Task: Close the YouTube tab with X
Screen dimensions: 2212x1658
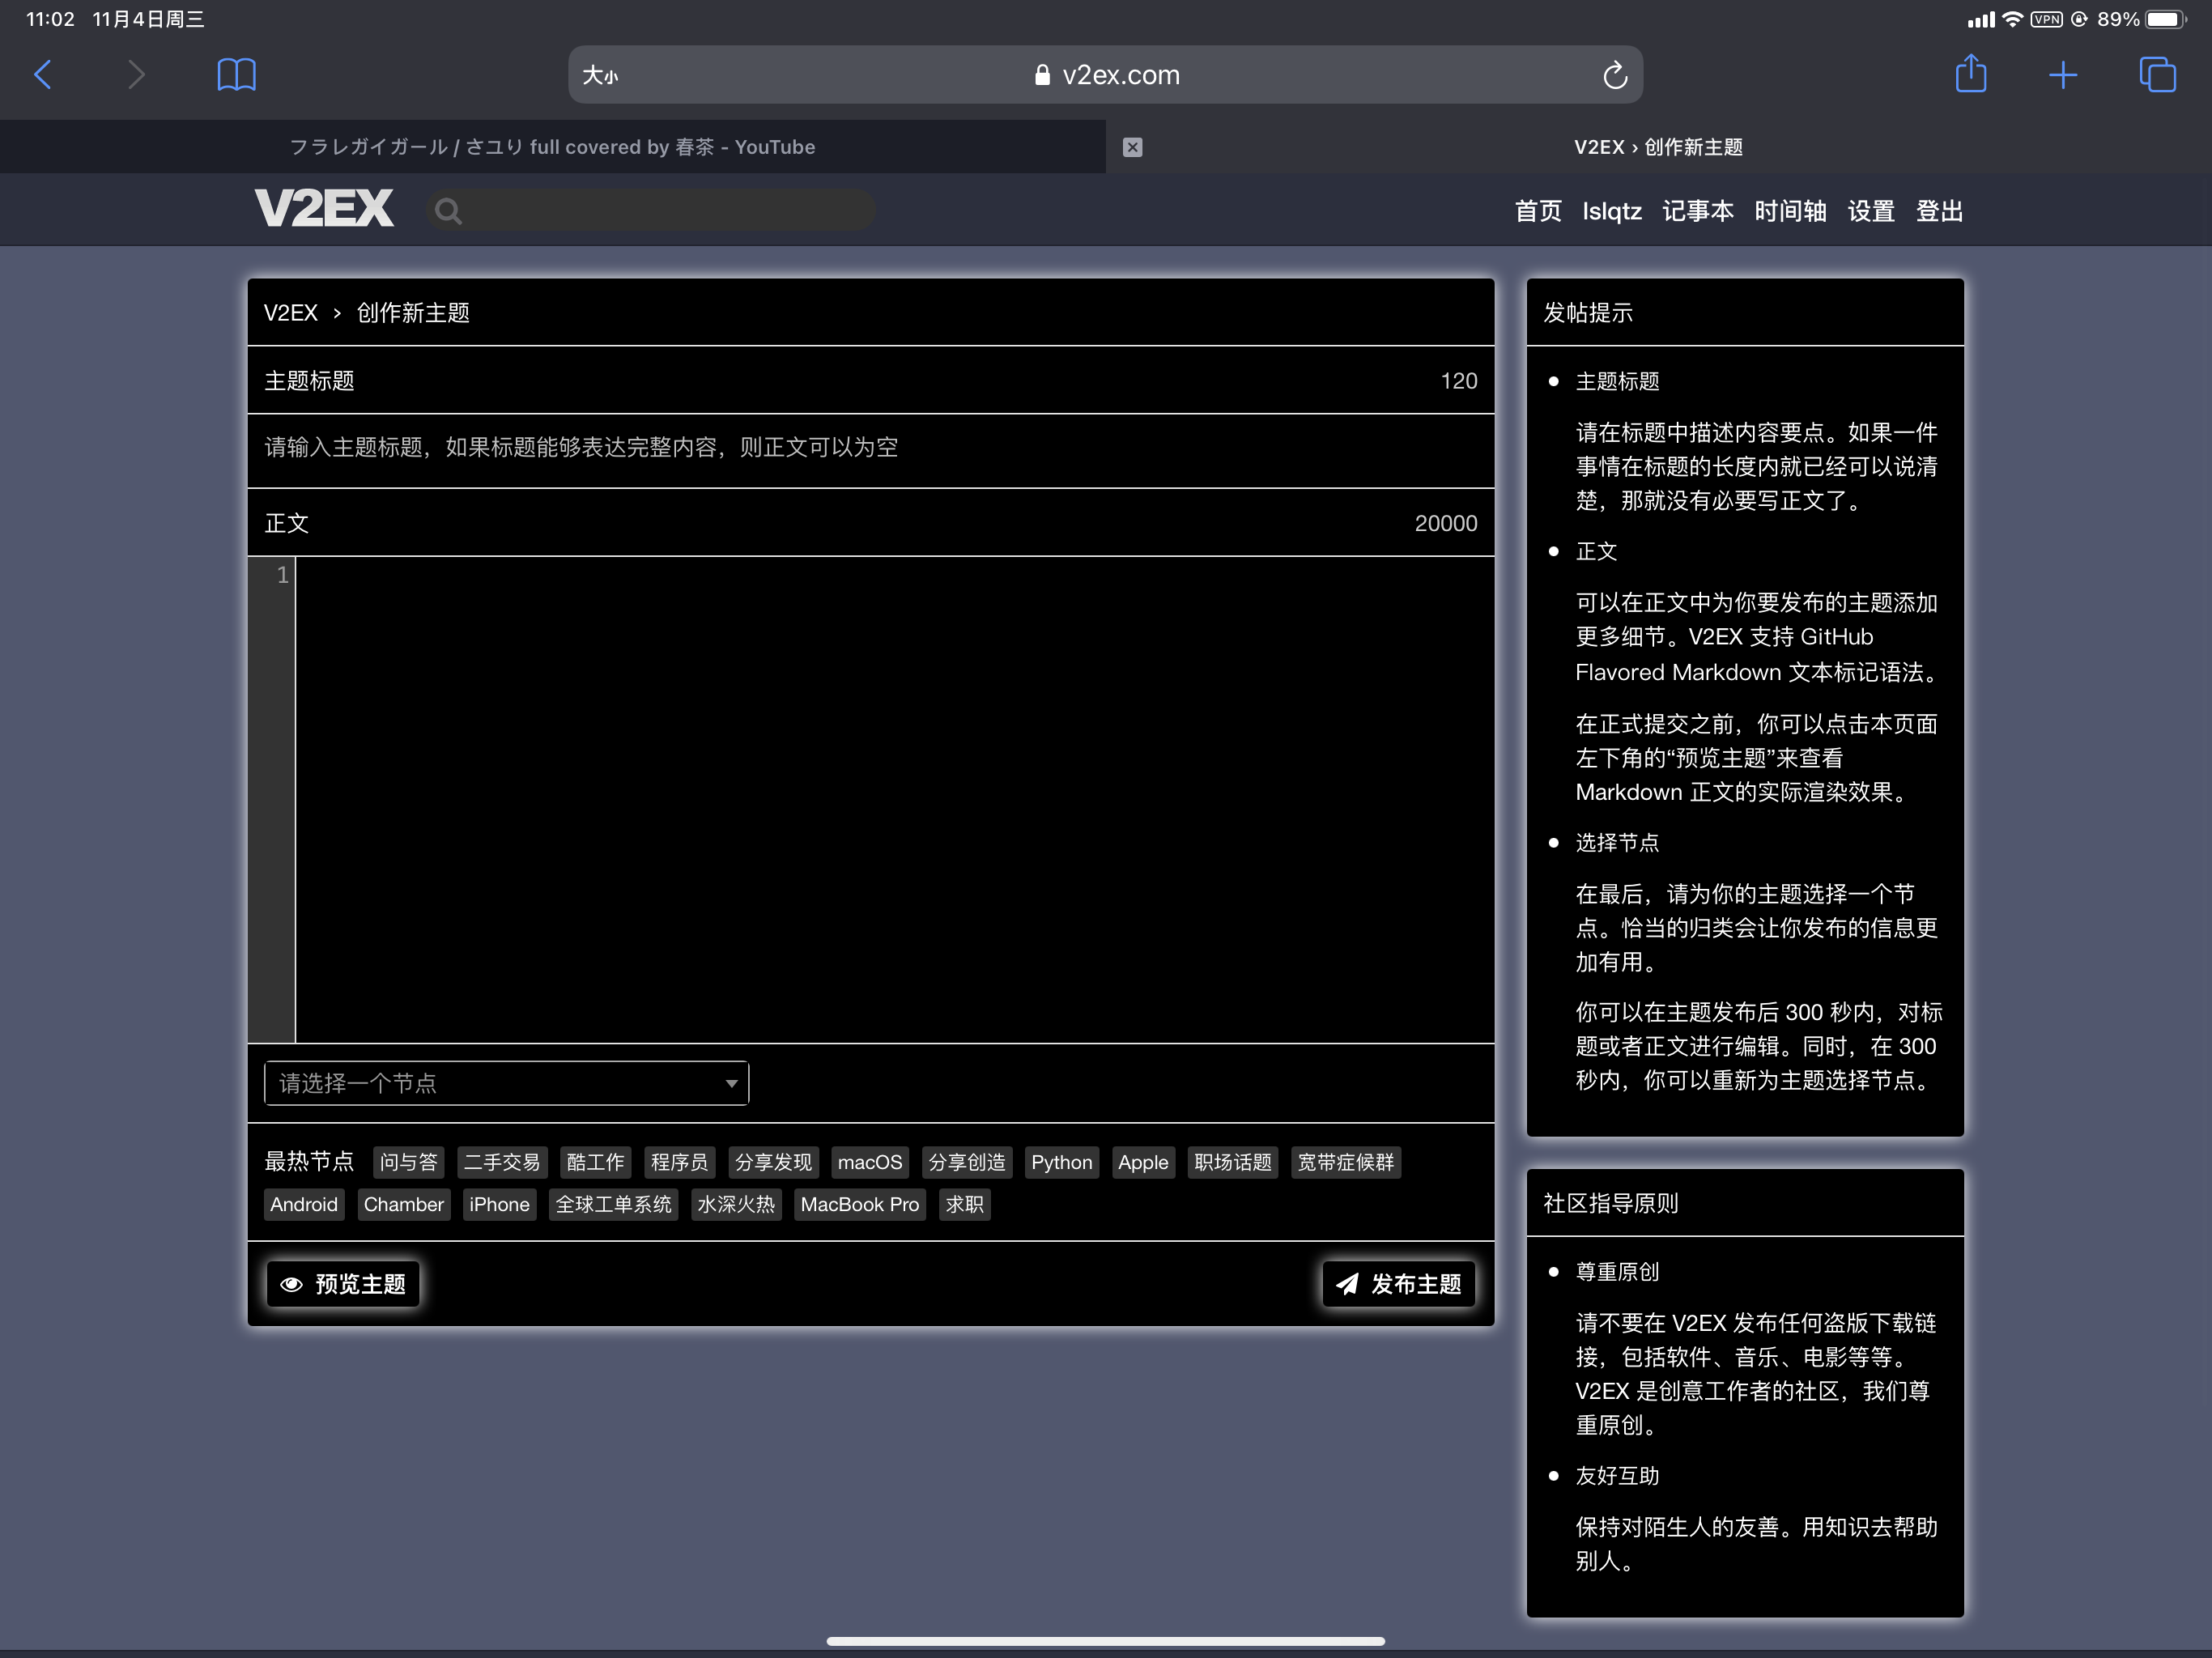Action: click(x=1132, y=147)
